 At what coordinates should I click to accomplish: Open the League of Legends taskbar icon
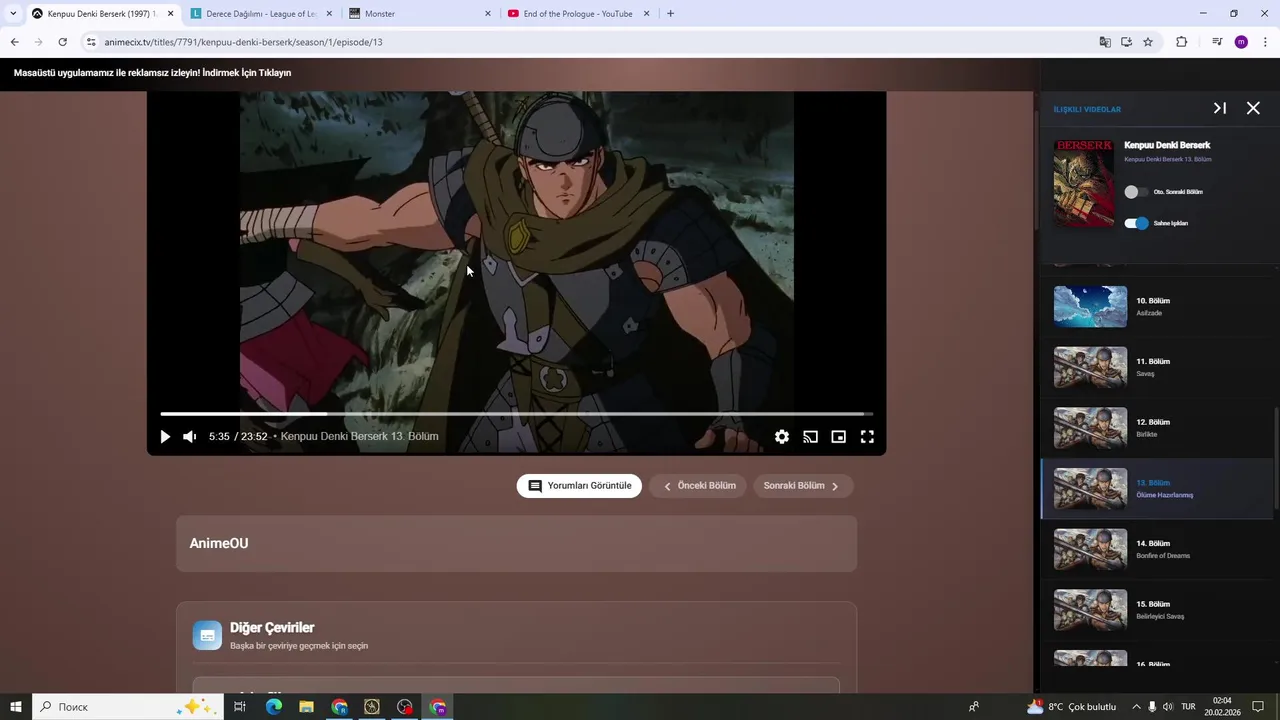[372, 707]
